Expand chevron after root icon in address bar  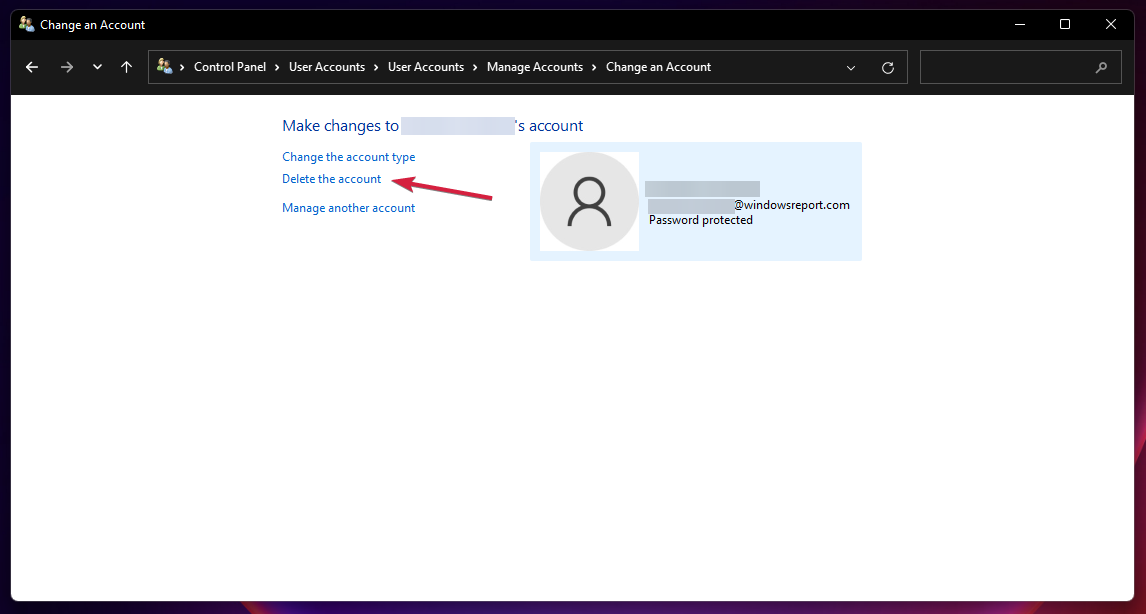(x=182, y=67)
